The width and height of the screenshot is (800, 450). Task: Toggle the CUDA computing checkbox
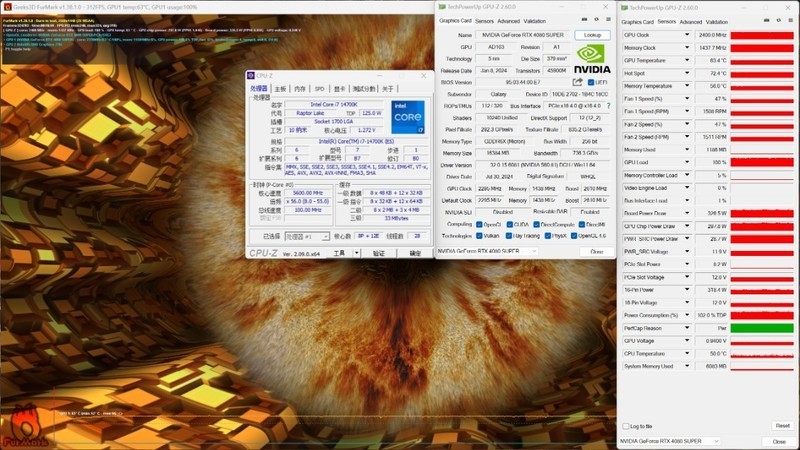[509, 224]
